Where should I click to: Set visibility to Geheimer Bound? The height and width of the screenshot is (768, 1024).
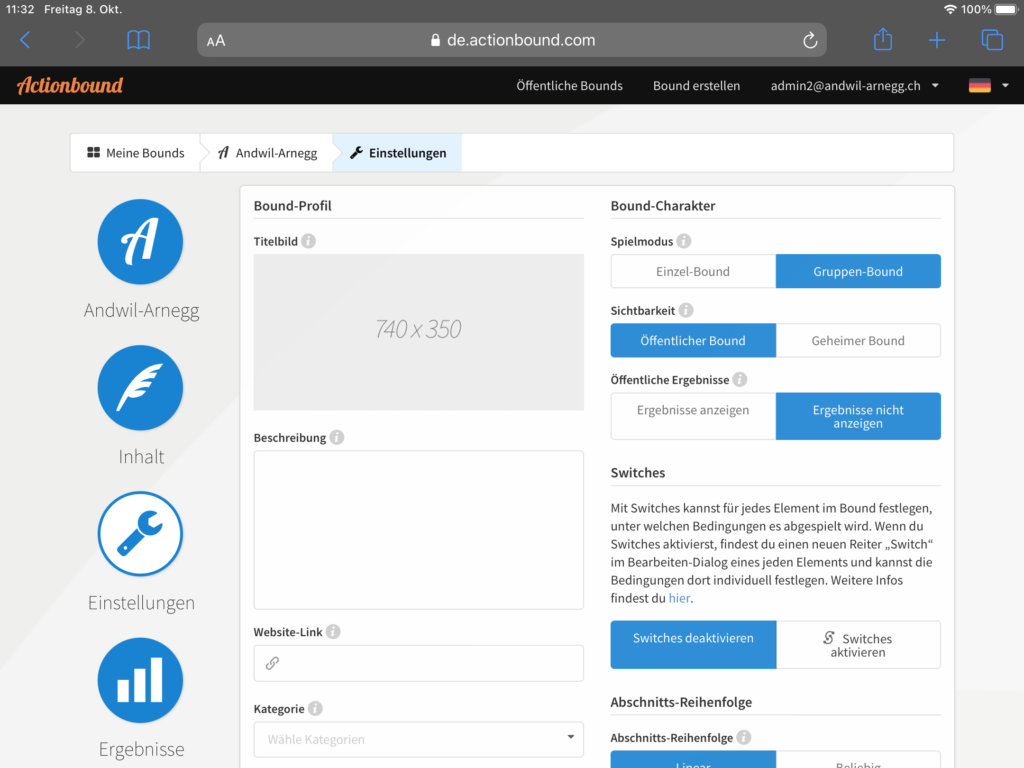(858, 340)
